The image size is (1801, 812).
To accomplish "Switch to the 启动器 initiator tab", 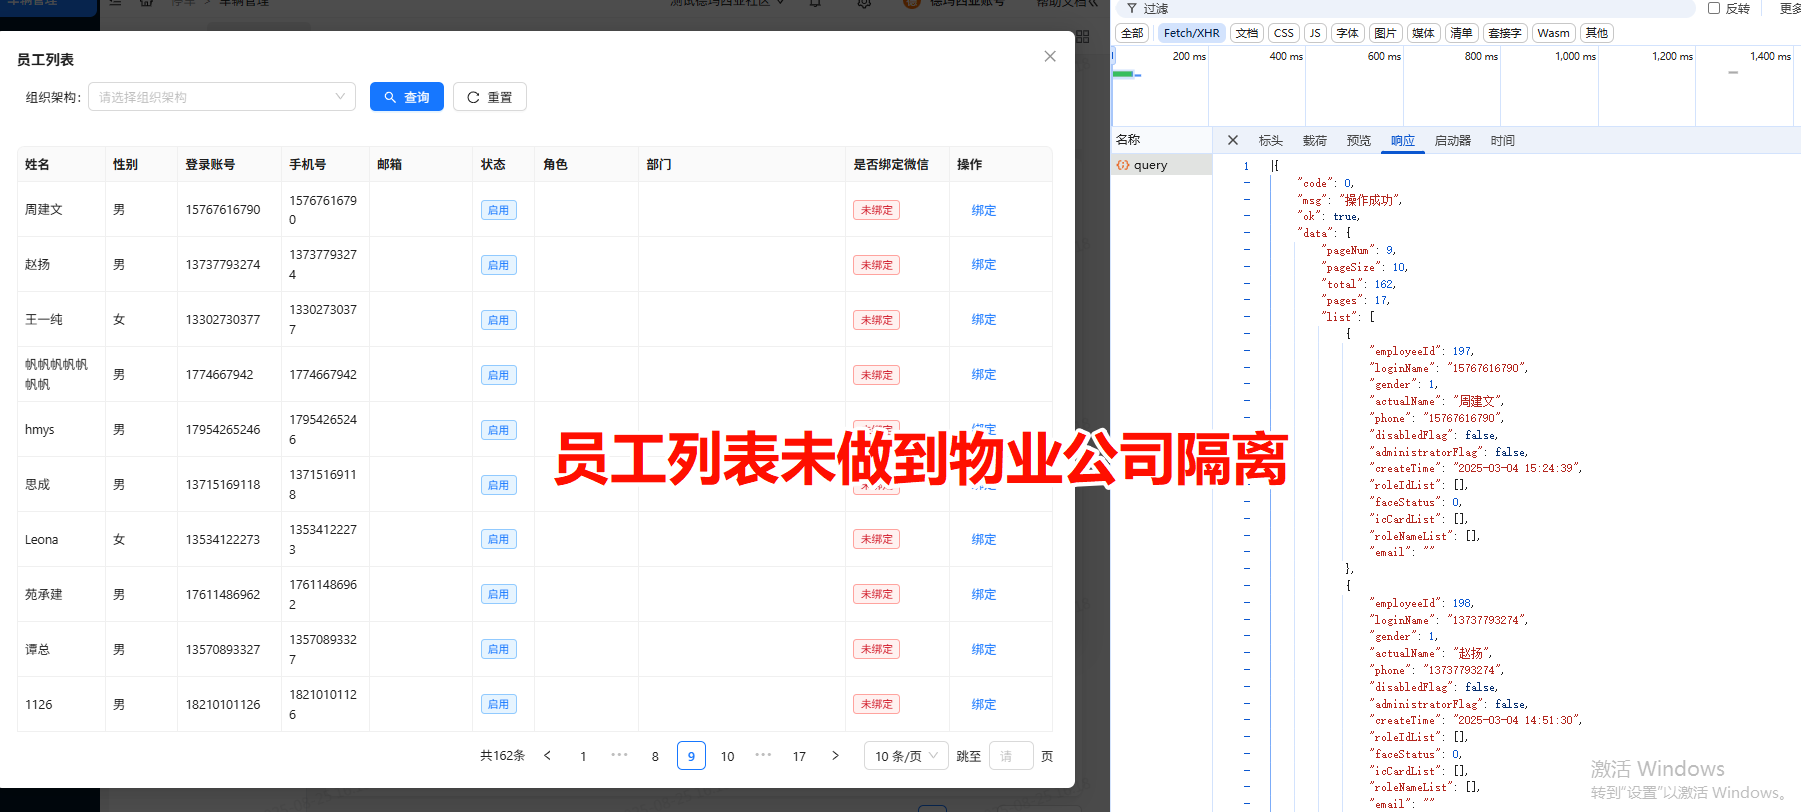I will (x=1453, y=140).
